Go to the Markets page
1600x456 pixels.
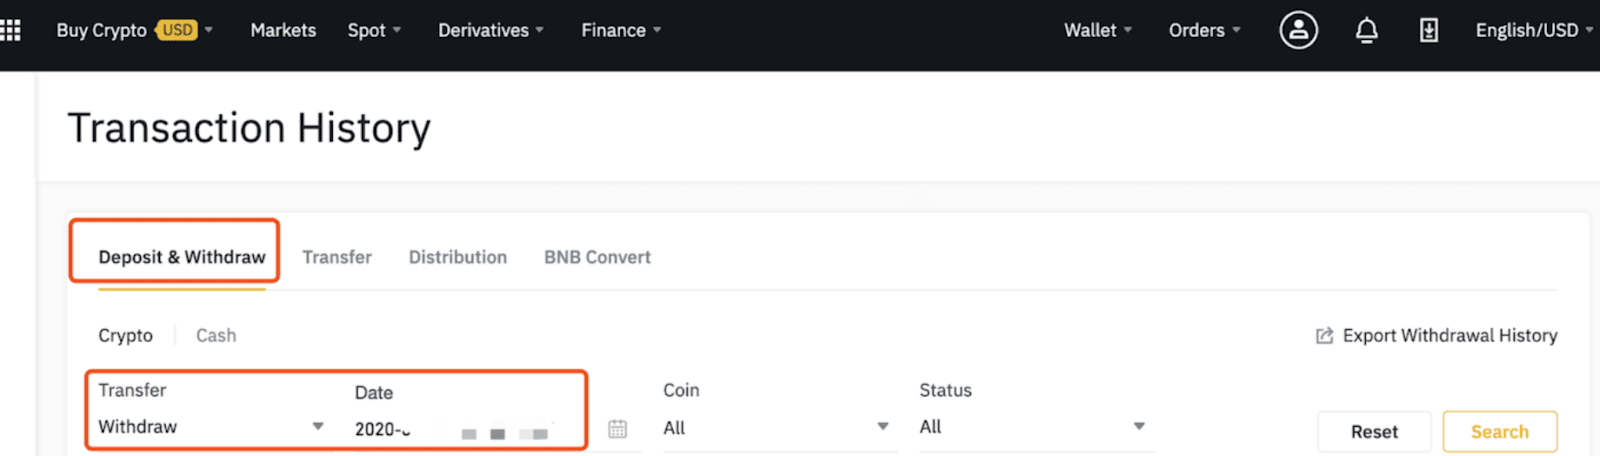(x=283, y=30)
